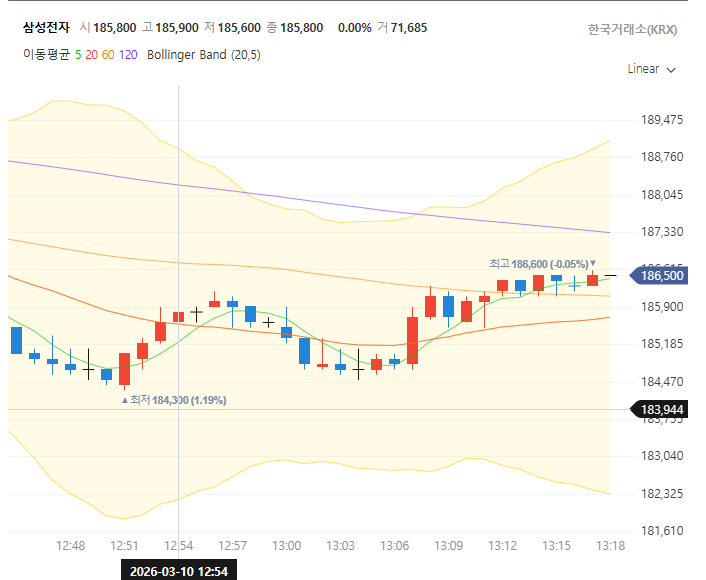Click the 13:18 time axis label

click(611, 546)
